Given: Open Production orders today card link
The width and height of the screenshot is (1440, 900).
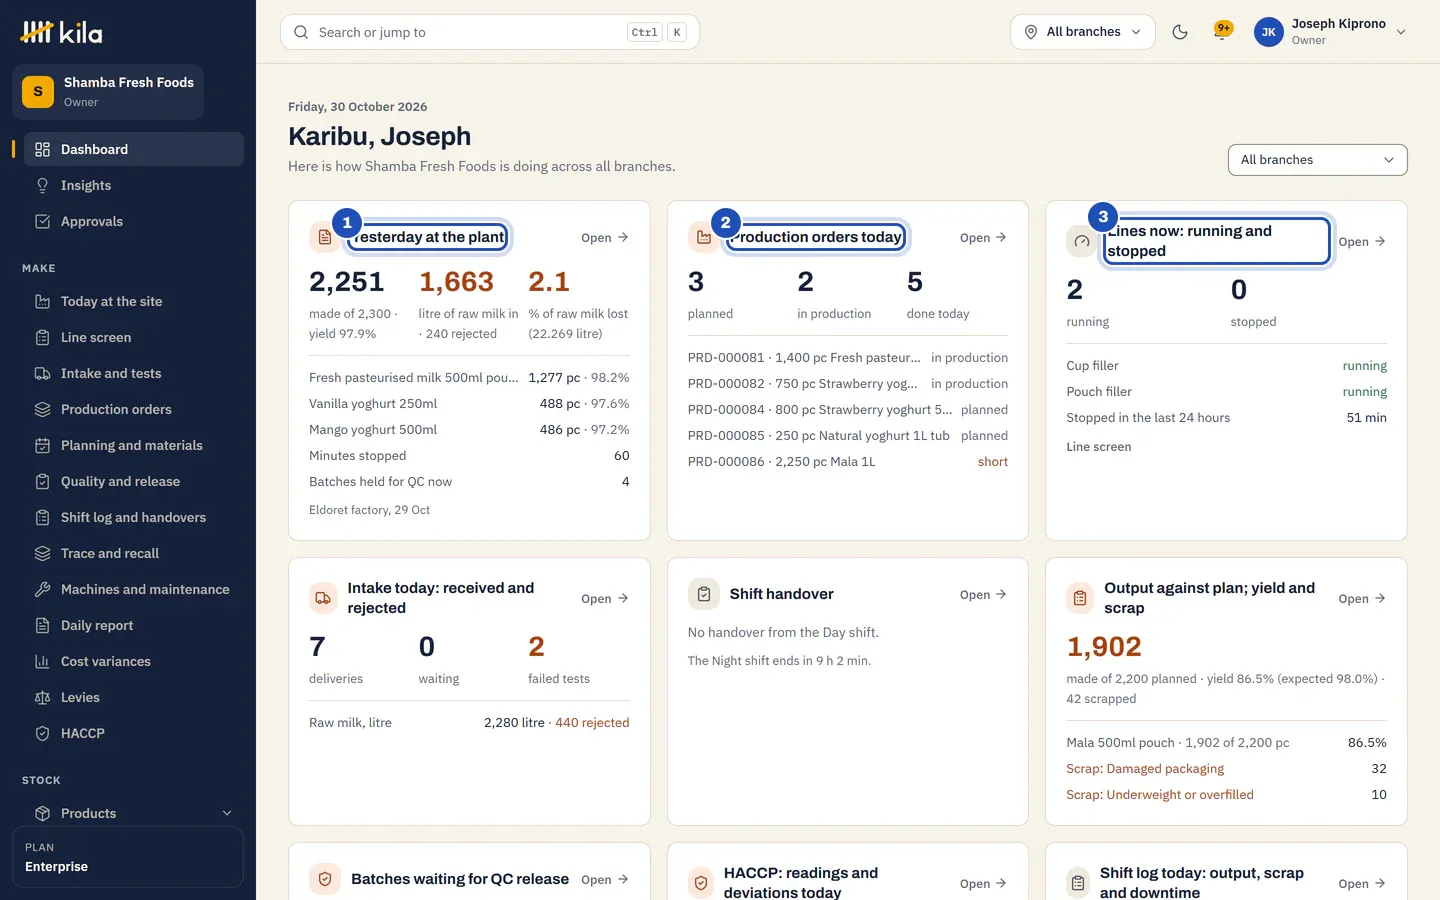Looking at the screenshot, I should (983, 237).
